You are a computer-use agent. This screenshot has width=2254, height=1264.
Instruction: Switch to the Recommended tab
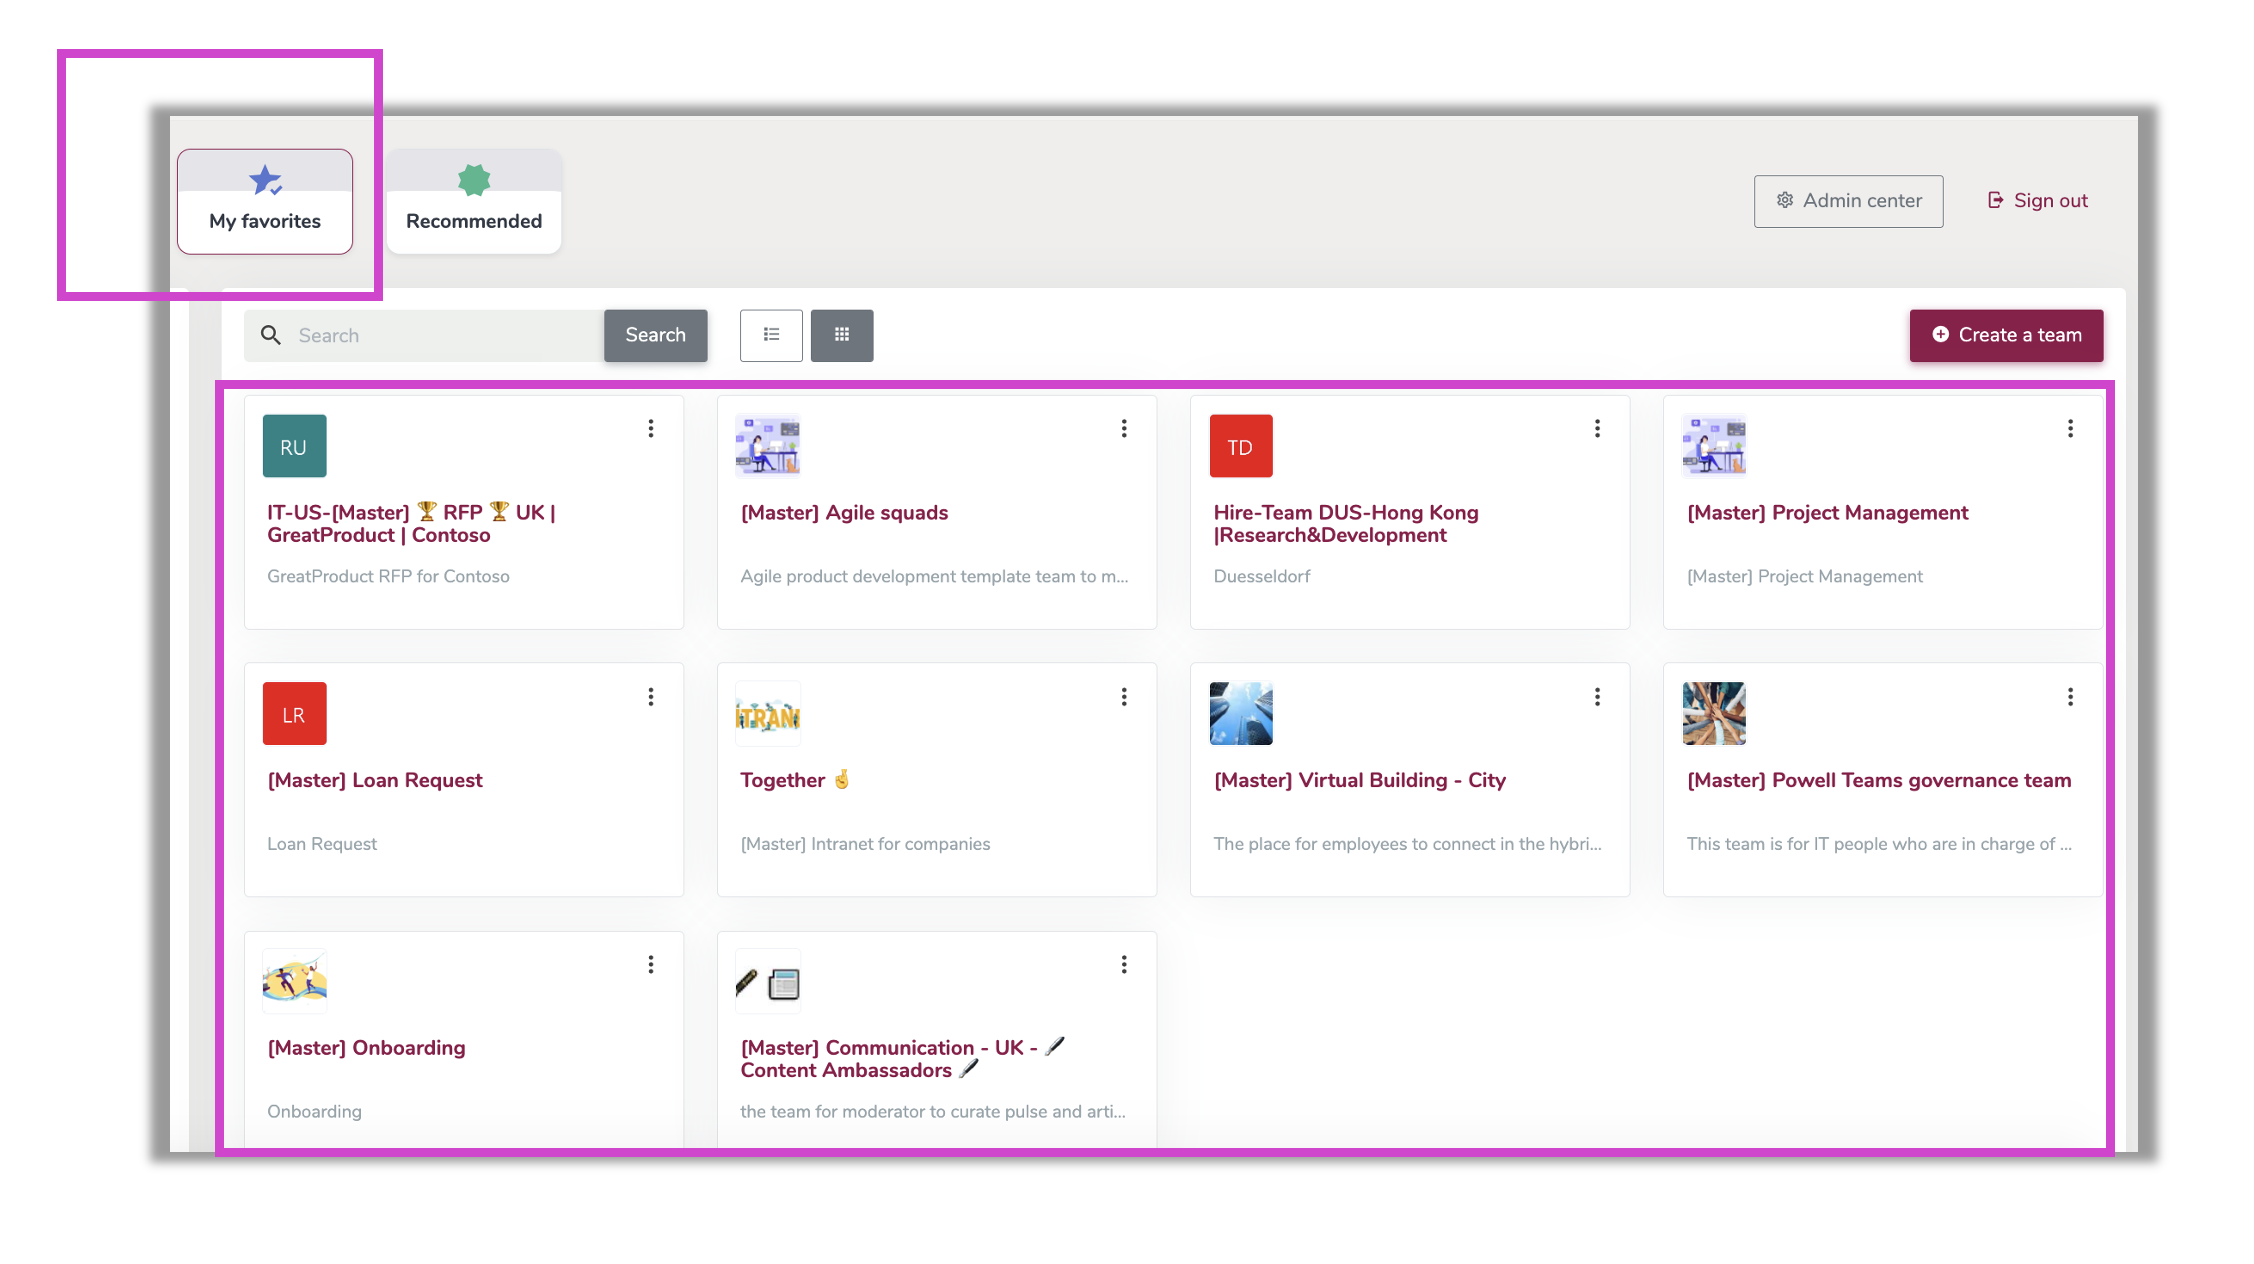pyautogui.click(x=474, y=202)
